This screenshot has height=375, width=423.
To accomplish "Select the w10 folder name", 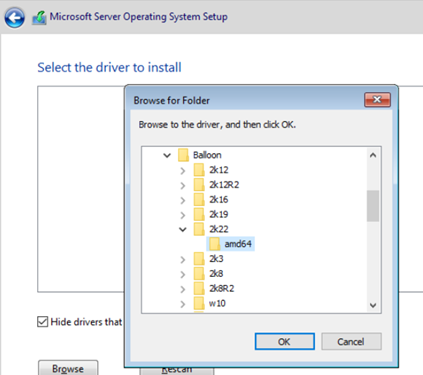I will (217, 303).
